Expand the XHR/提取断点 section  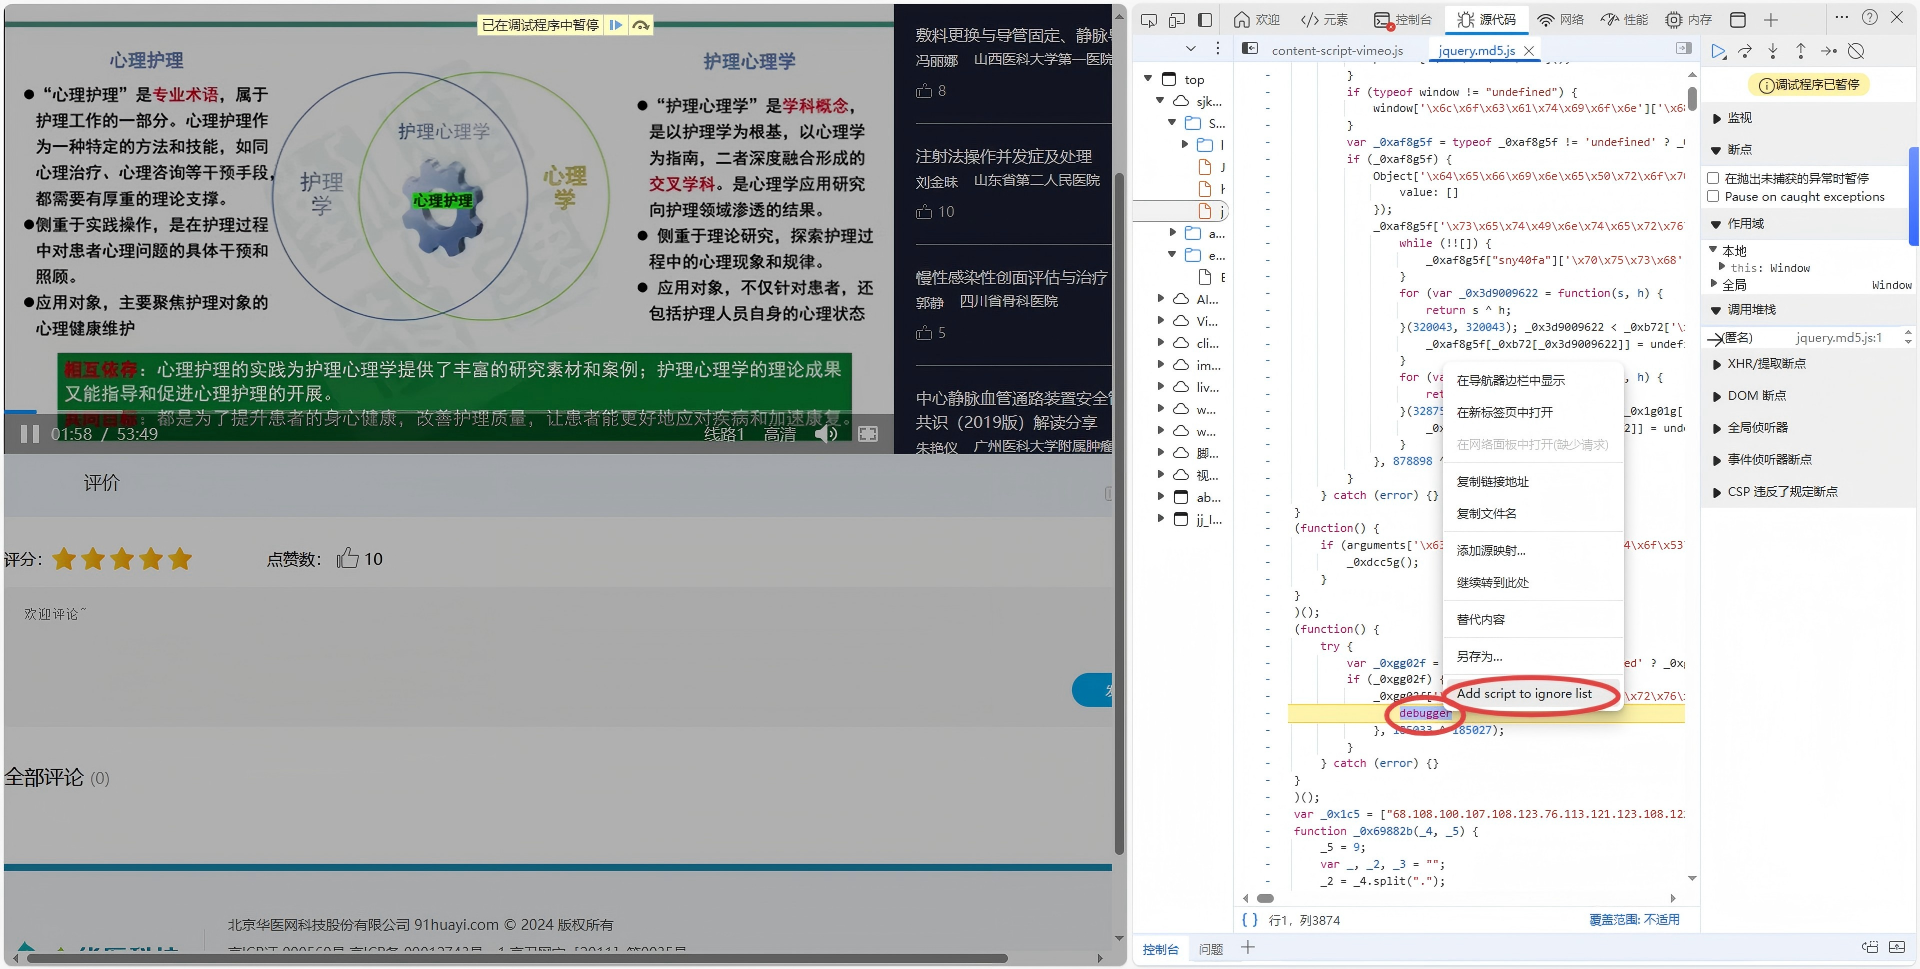tap(1718, 364)
